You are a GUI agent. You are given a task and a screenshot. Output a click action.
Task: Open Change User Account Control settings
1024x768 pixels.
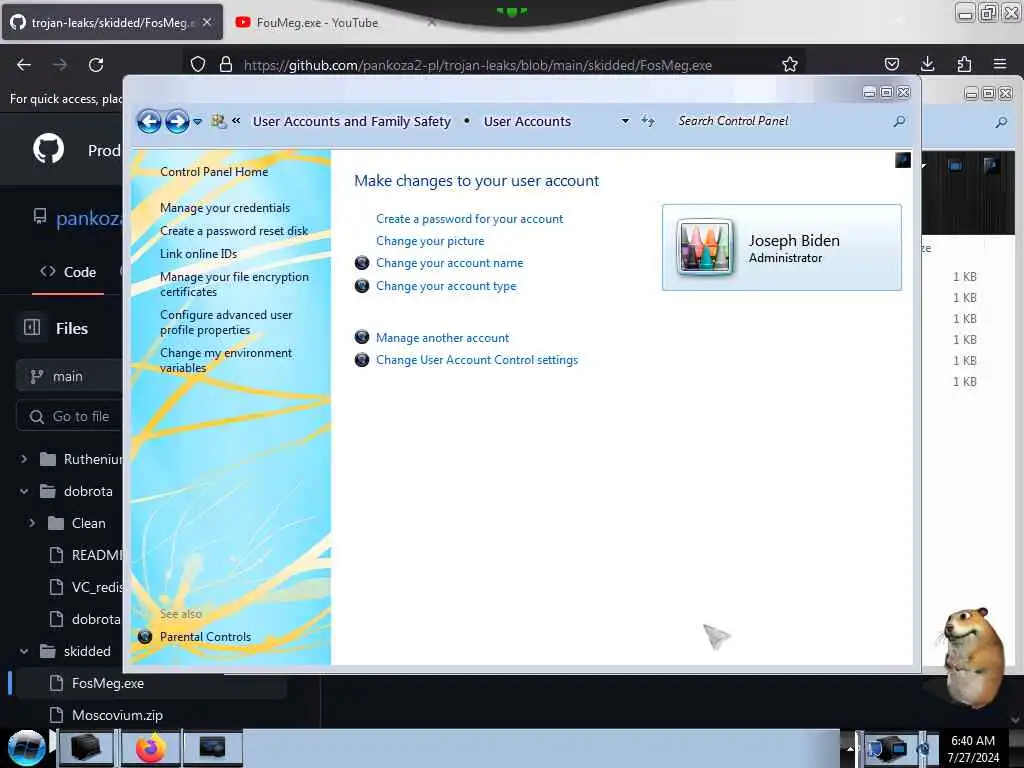pos(477,360)
